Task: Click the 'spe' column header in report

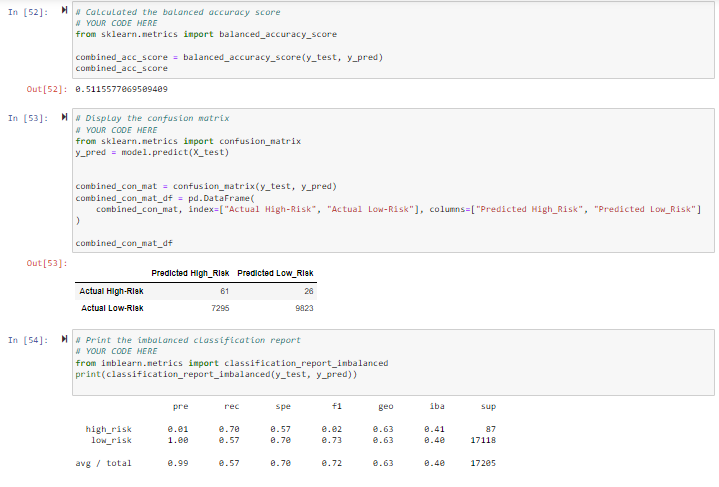Action: point(283,406)
